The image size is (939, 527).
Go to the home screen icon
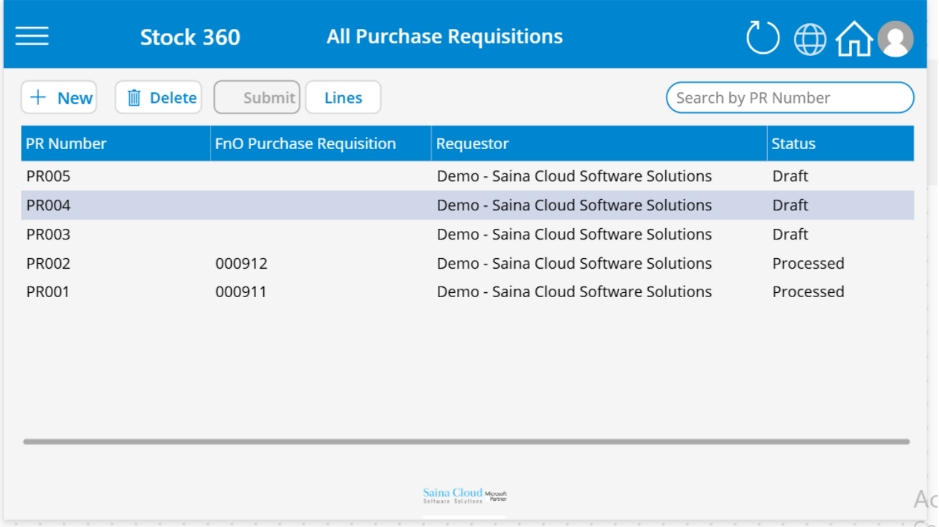pyautogui.click(x=854, y=38)
